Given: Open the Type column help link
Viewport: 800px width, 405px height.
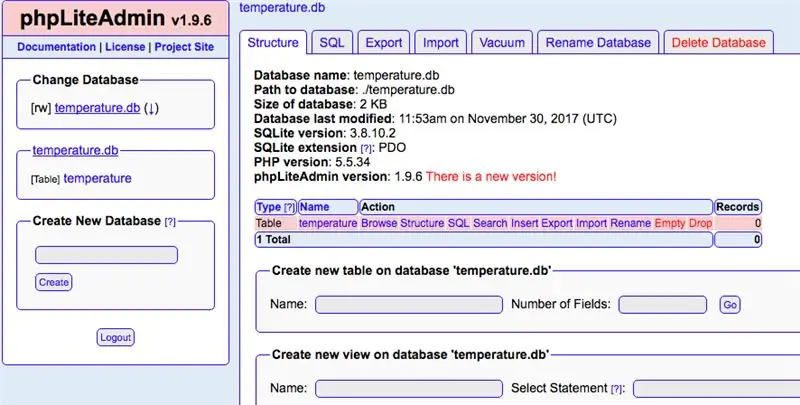Looking at the screenshot, I should [289, 208].
